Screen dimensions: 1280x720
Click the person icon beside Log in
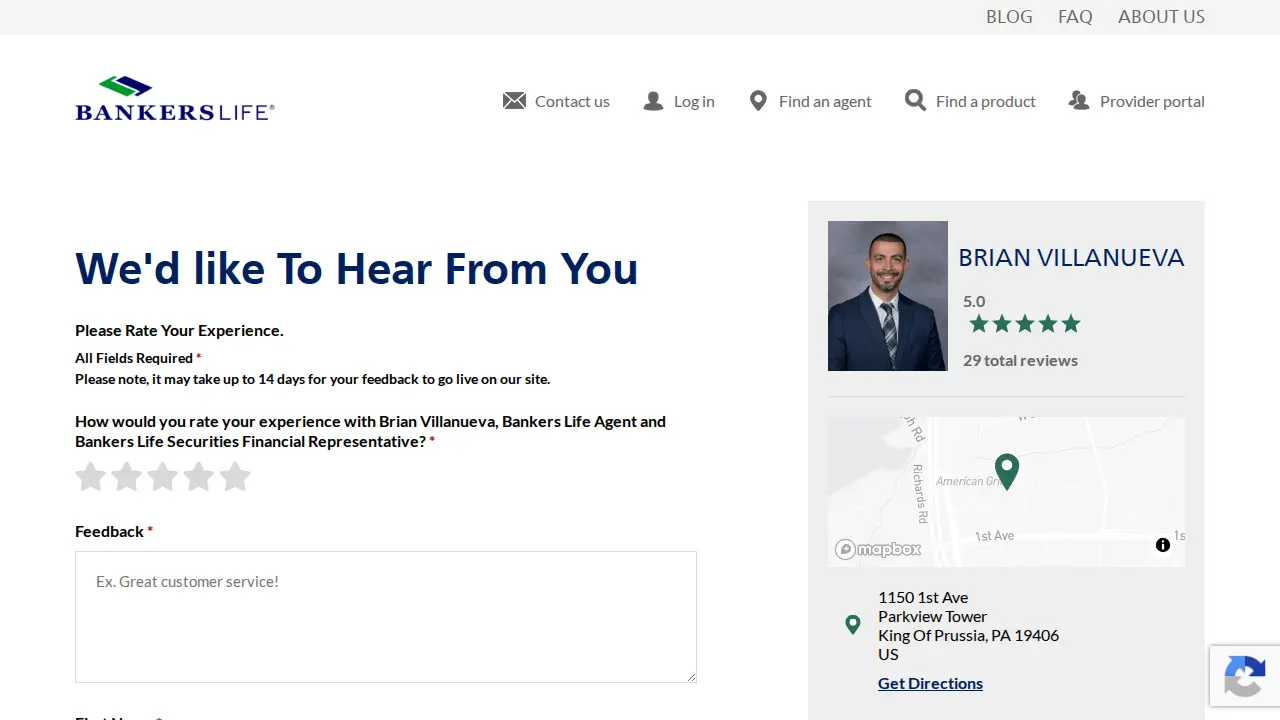click(653, 101)
